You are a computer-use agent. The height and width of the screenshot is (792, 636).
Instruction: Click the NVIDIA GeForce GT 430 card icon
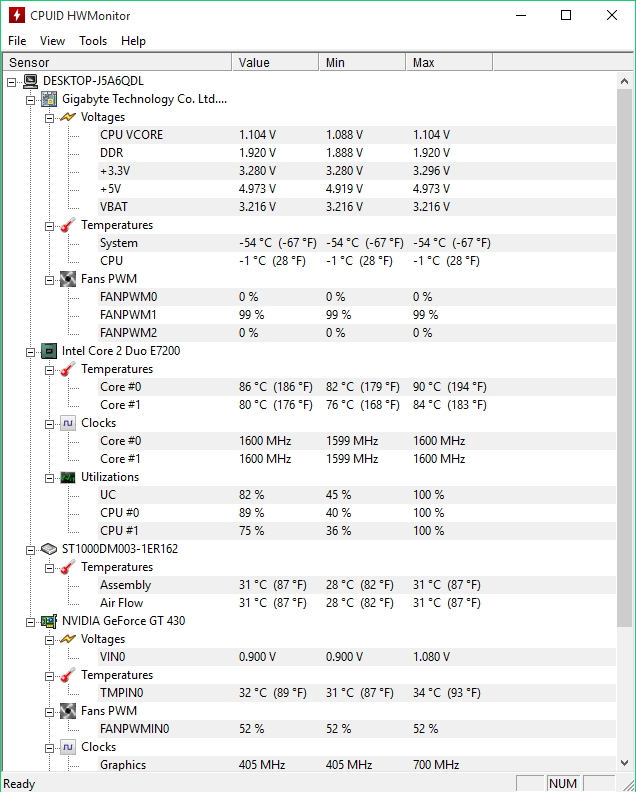[x=49, y=621]
